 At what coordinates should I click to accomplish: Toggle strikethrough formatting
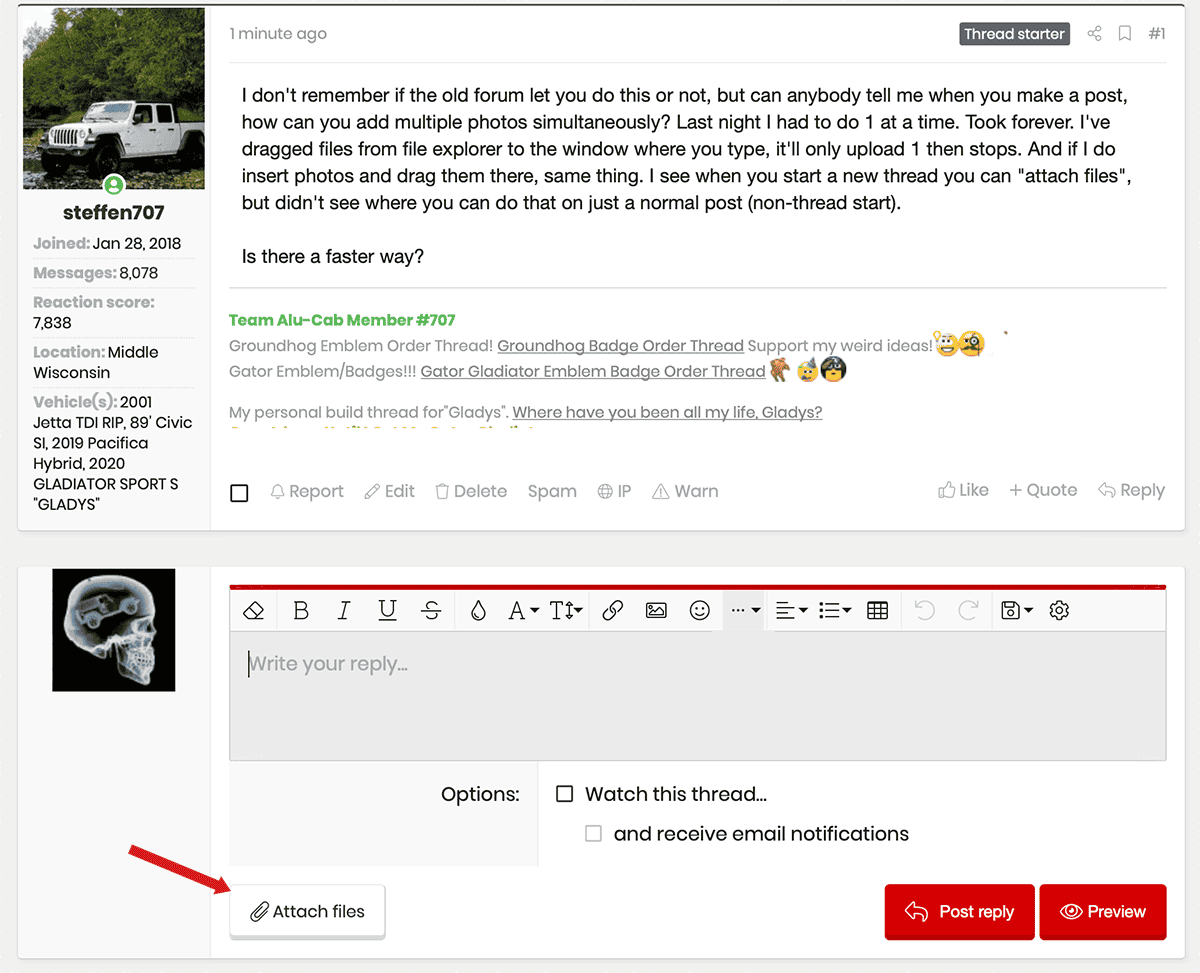(432, 610)
